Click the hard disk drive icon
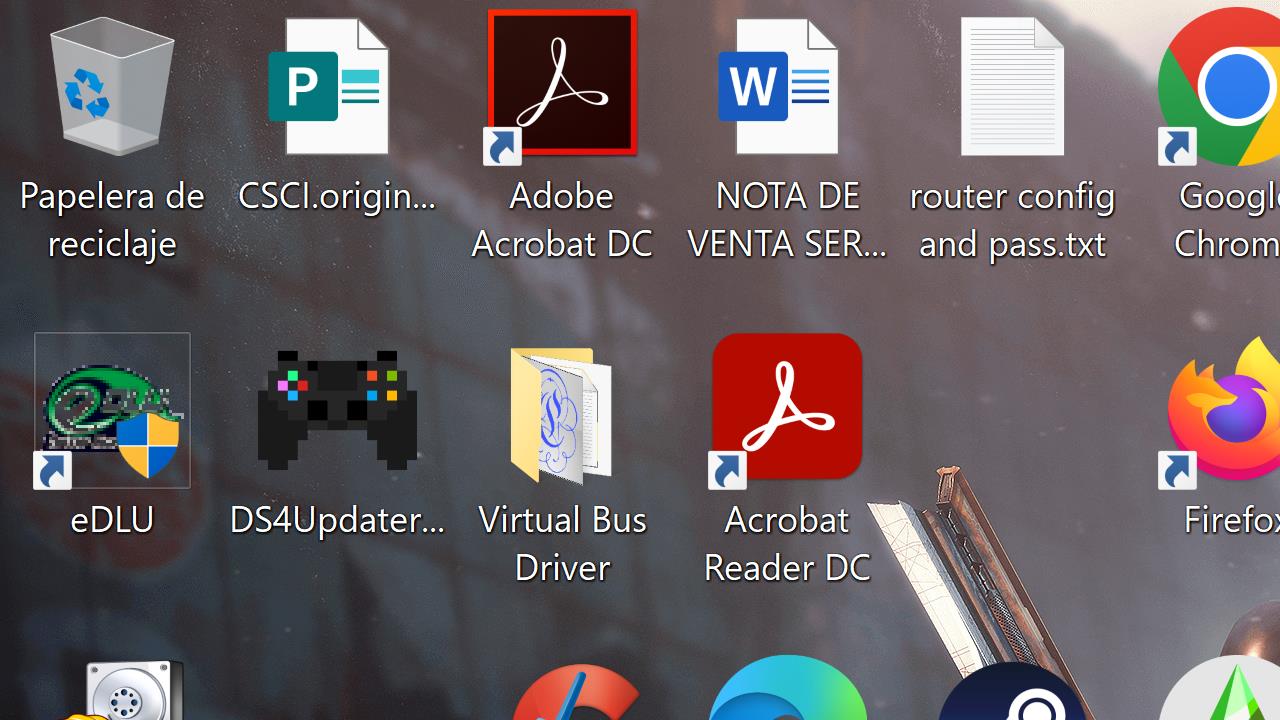Screen dimensions: 1280x720 [130, 692]
